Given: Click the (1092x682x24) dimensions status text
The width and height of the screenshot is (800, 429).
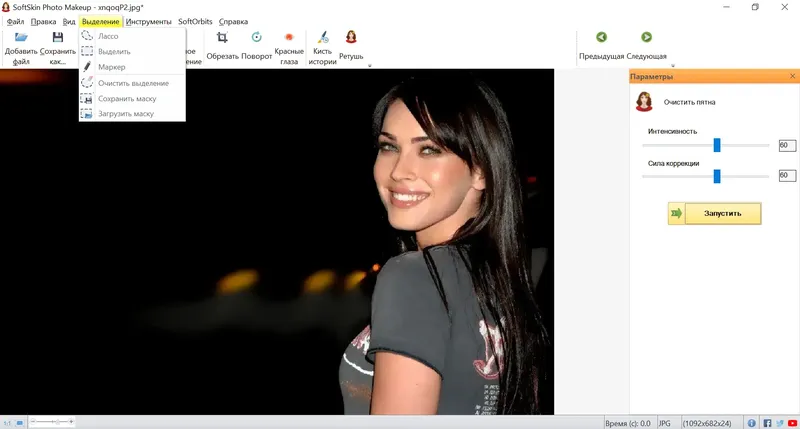Looking at the screenshot, I should point(707,423).
